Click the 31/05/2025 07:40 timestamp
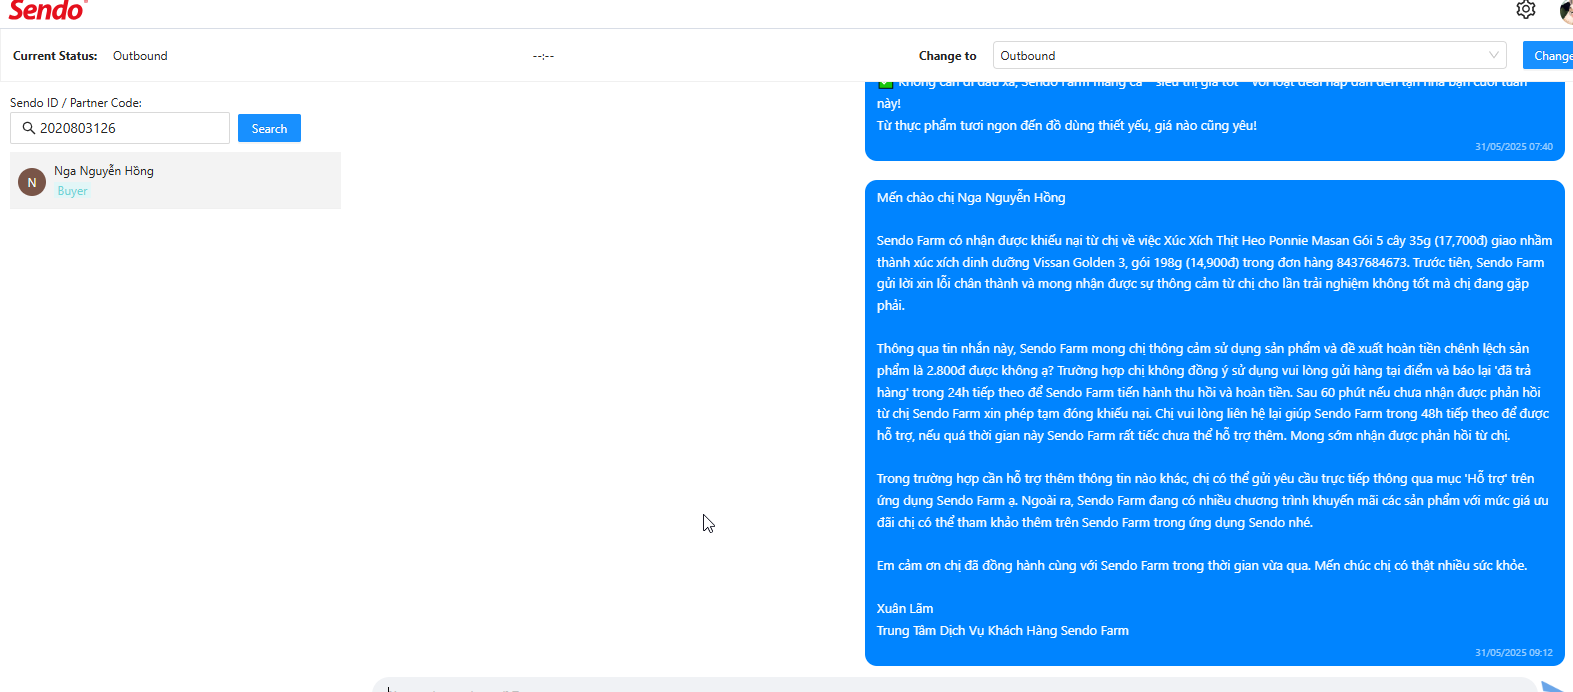This screenshot has height=692, width=1573. 1513,147
